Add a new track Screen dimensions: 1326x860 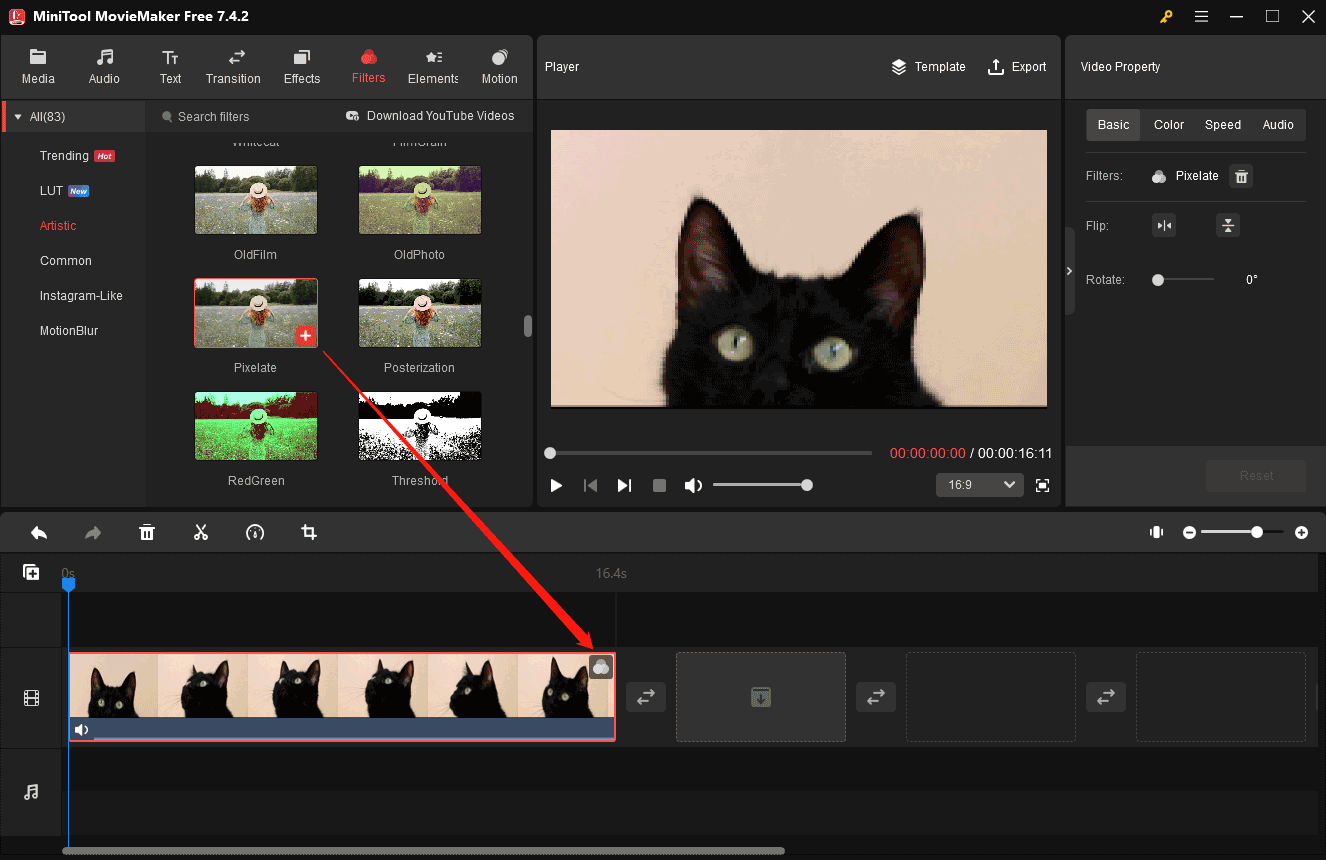(x=31, y=572)
